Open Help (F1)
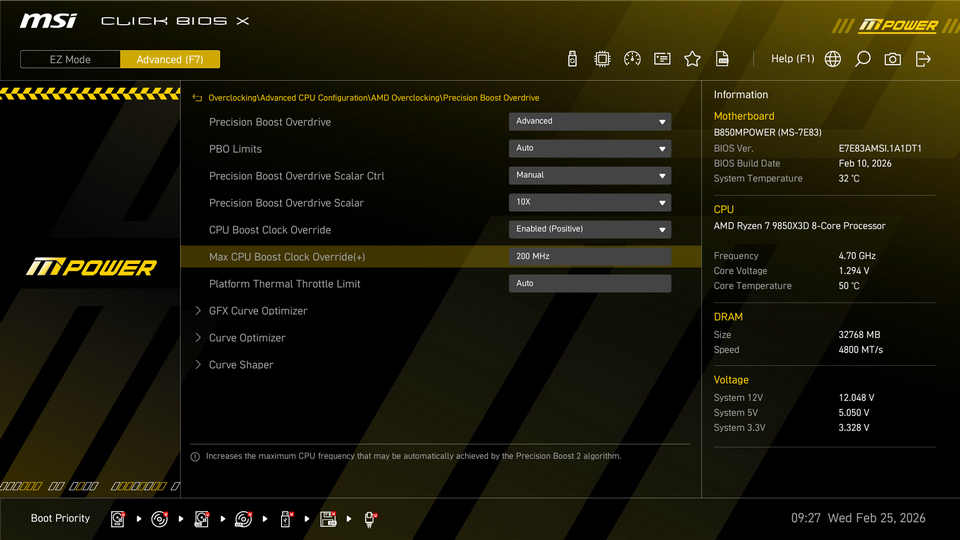 pyautogui.click(x=792, y=59)
